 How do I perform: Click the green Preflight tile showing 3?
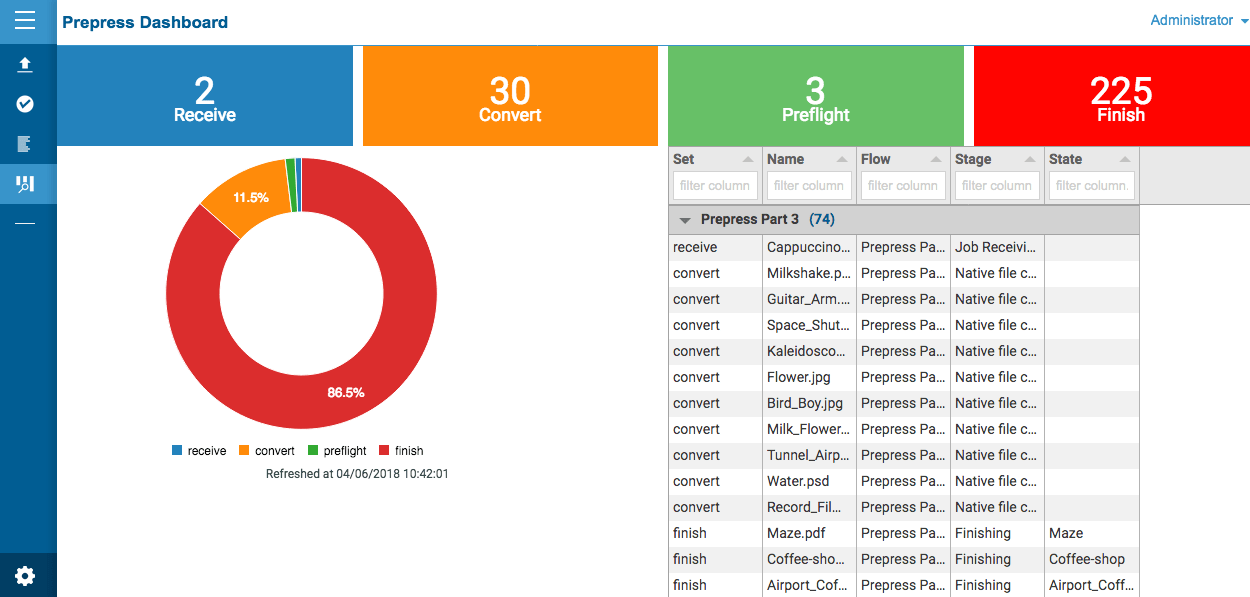coord(815,96)
